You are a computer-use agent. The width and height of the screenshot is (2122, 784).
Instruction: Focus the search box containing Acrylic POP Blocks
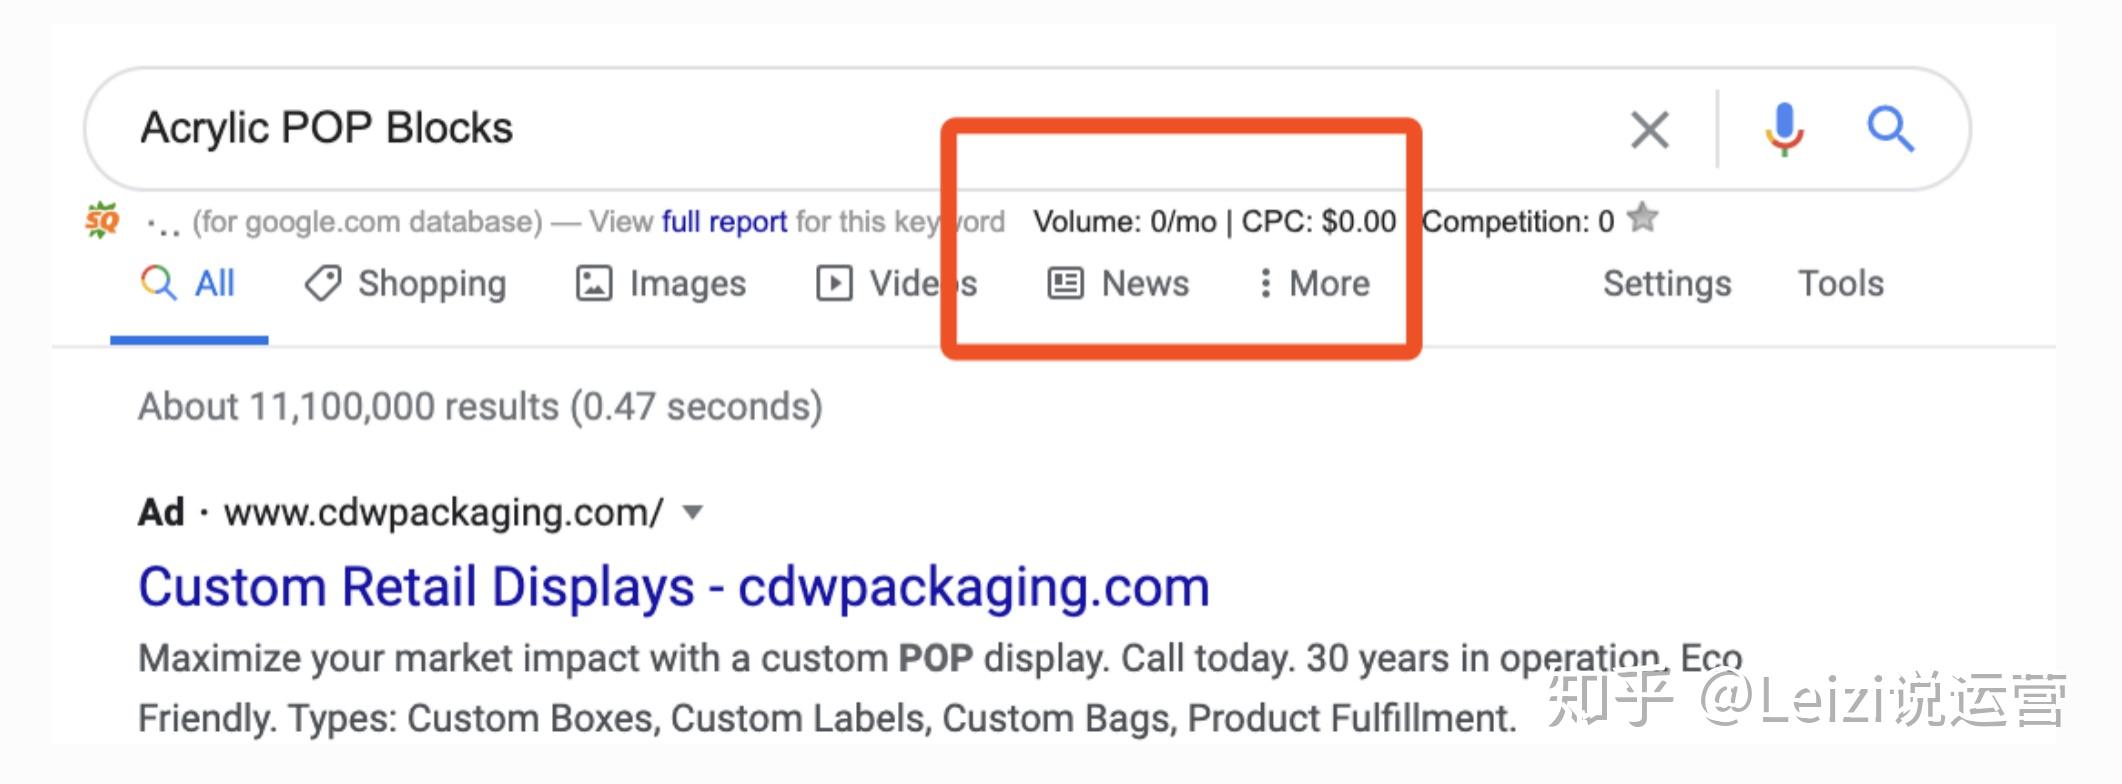800,129
